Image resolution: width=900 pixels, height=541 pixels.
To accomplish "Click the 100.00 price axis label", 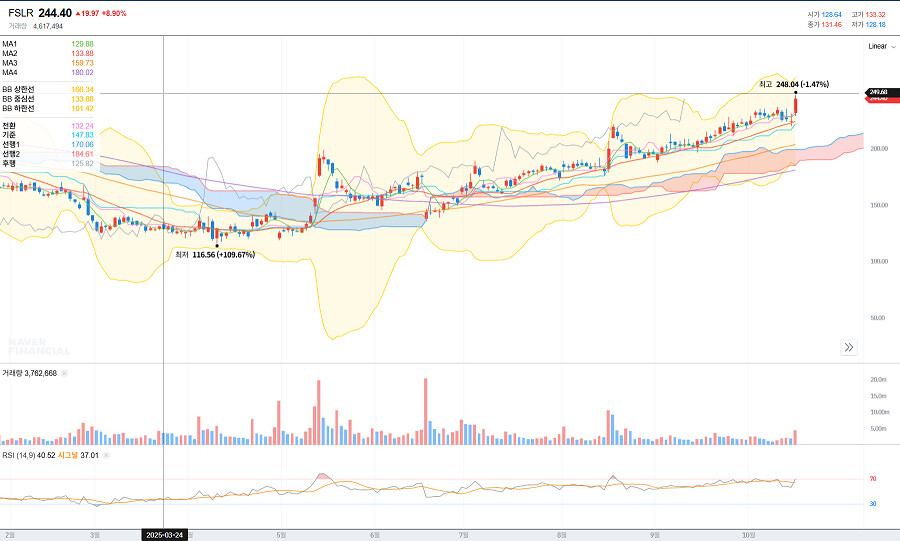I will tap(879, 262).
